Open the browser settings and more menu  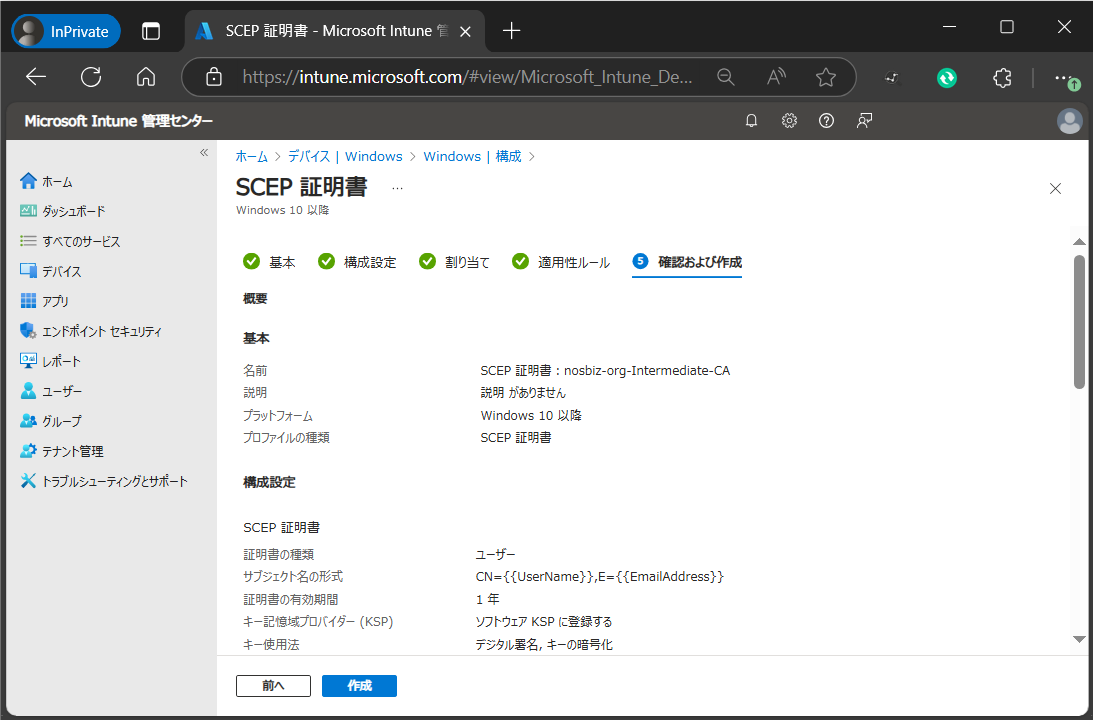[1064, 77]
